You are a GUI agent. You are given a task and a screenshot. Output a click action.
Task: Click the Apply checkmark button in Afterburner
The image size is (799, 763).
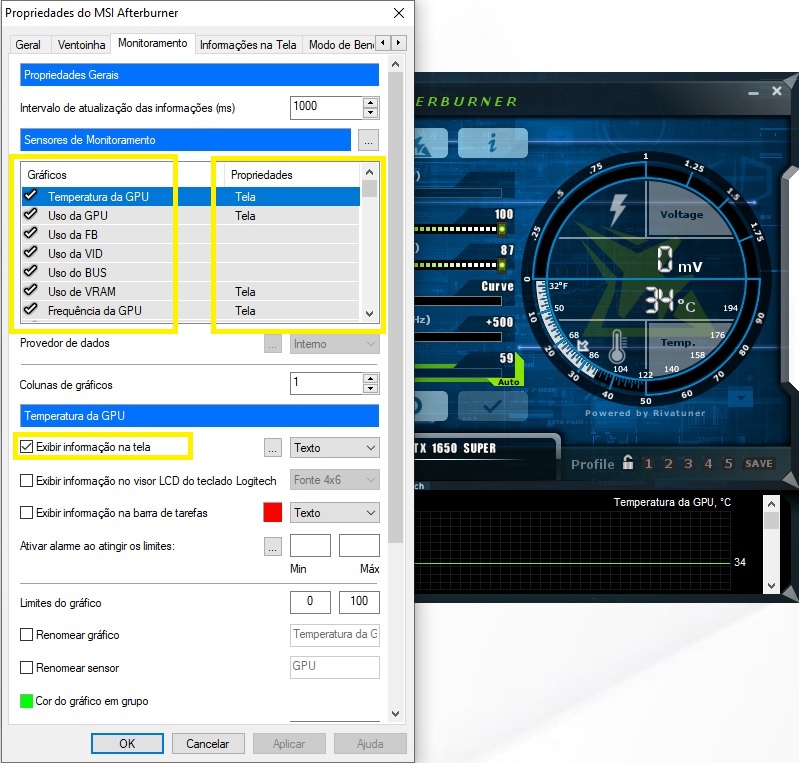click(x=492, y=406)
